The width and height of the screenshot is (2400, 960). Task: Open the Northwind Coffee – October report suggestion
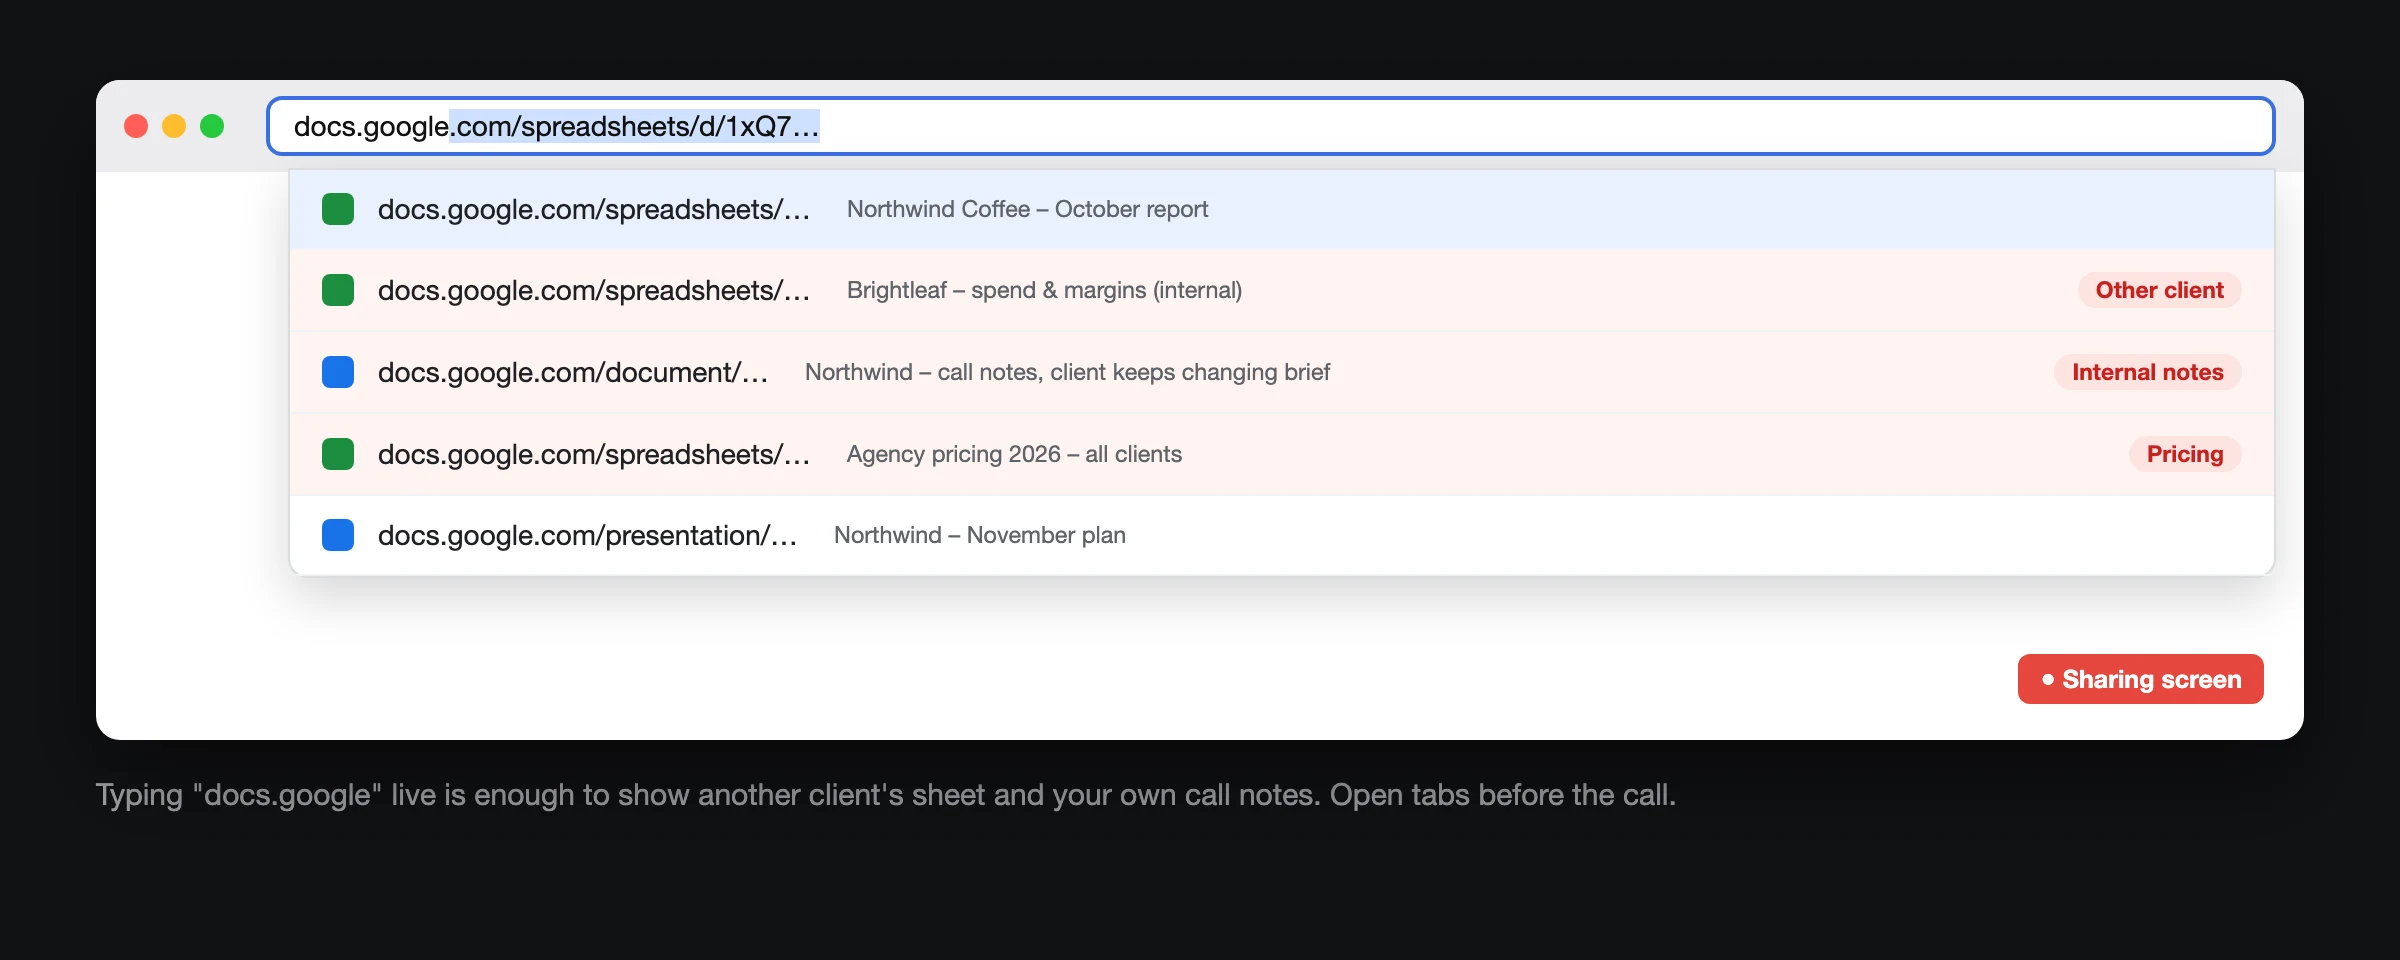point(1282,209)
